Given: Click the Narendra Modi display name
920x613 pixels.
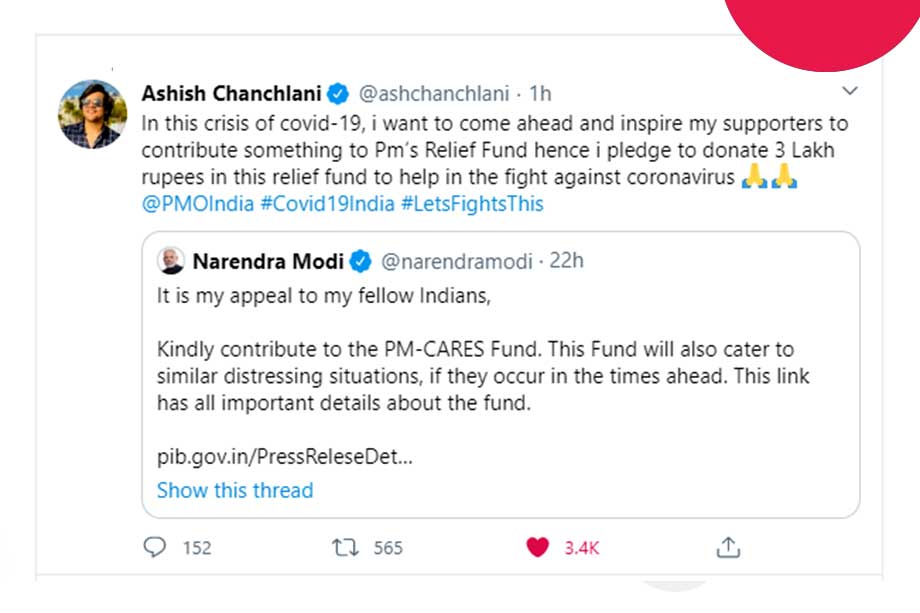Looking at the screenshot, I should click(x=268, y=262).
